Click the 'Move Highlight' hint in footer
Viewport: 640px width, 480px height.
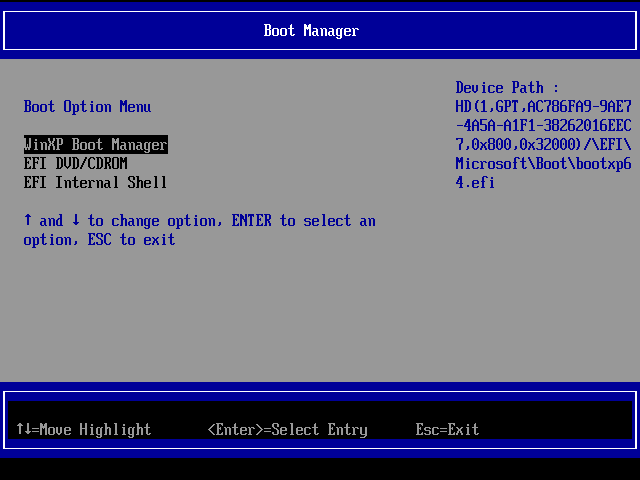84,429
